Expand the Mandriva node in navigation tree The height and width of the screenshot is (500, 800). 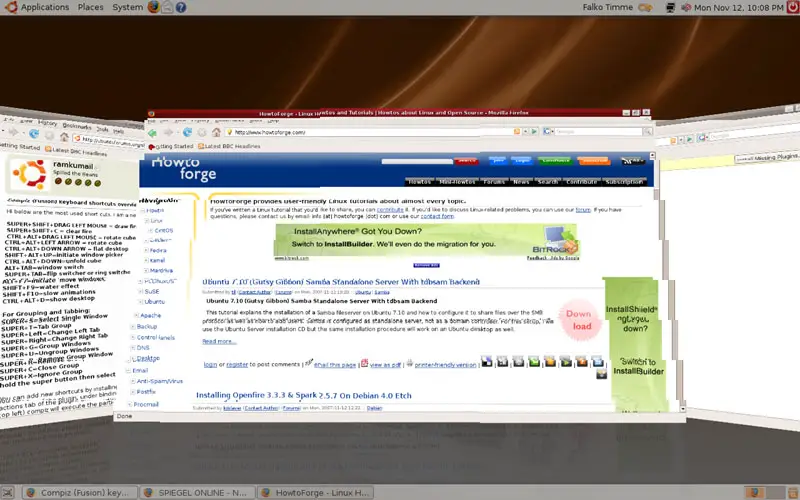point(146,270)
